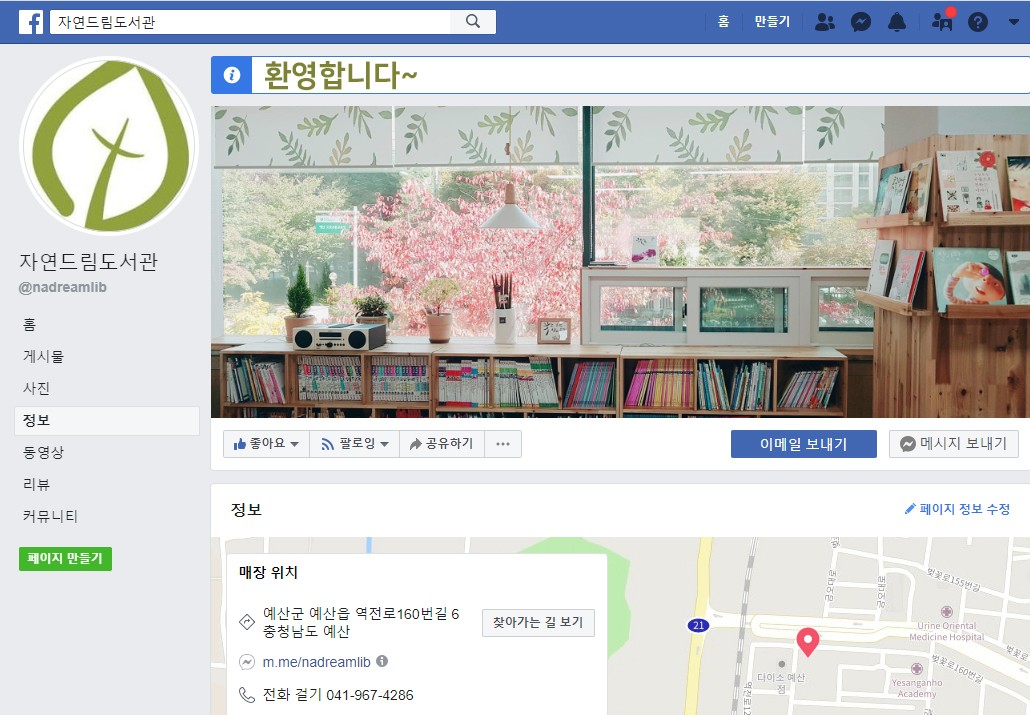Open the friend requests icon
This screenshot has width=1030, height=715.
coord(824,22)
